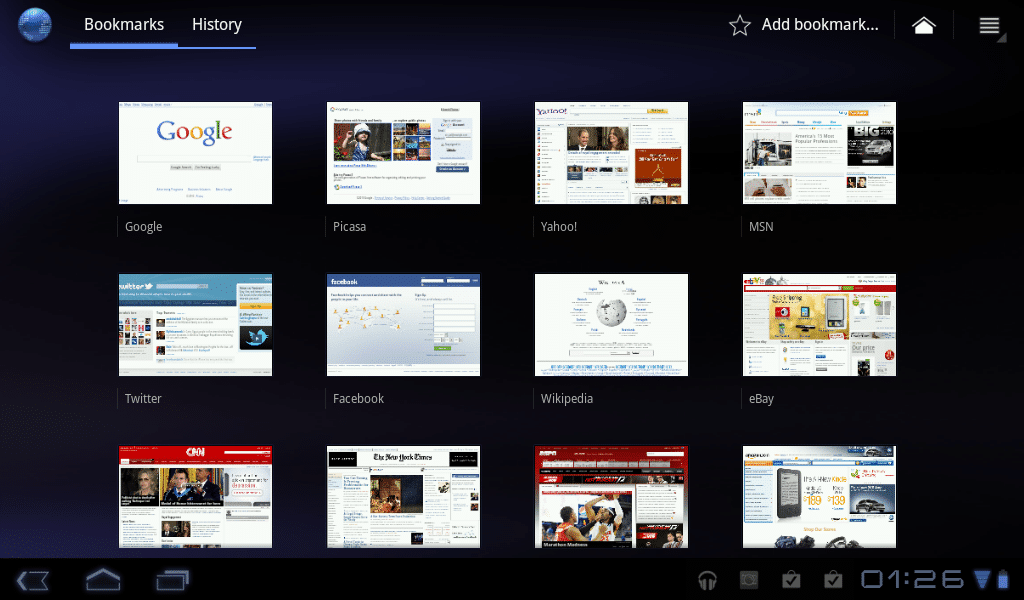The width and height of the screenshot is (1024, 600).
Task: Click the Add bookmark... text button
Action: tap(820, 25)
